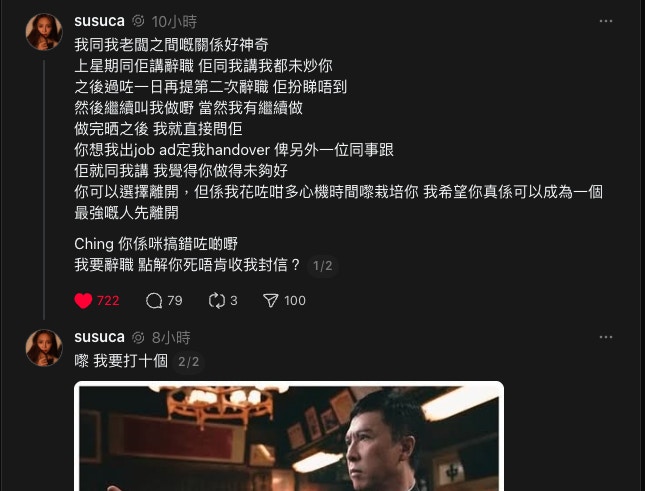645x491 pixels.
Task: Click the 10小時 timestamp of the first post
Action: point(174,21)
